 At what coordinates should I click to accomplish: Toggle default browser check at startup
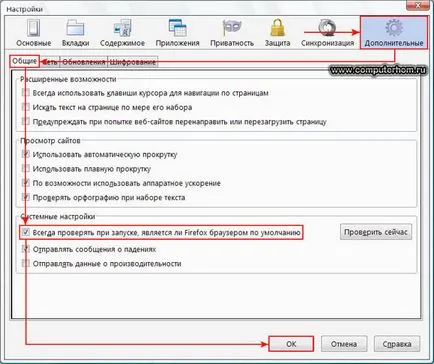26,232
